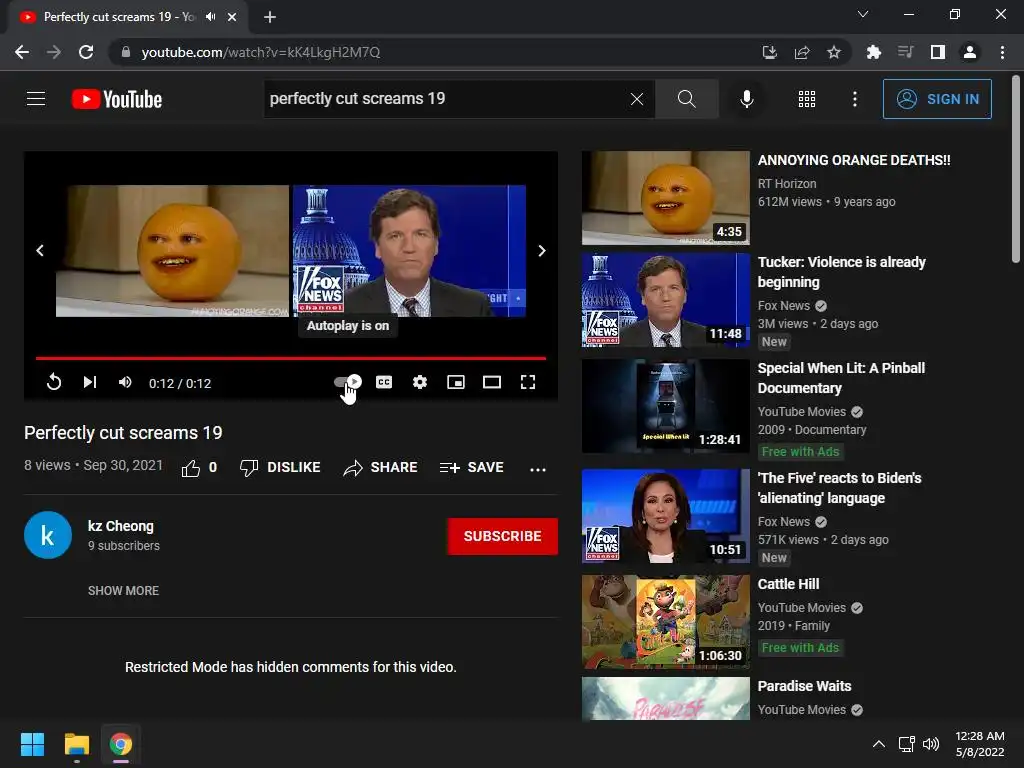
Task: Click the magnifier search button
Action: [x=686, y=99]
